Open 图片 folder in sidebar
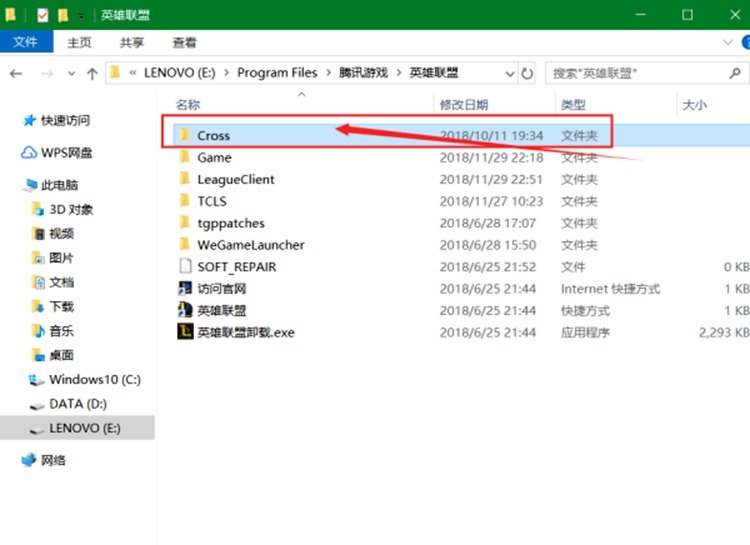Image resolution: width=750 pixels, height=545 pixels. tap(61, 258)
